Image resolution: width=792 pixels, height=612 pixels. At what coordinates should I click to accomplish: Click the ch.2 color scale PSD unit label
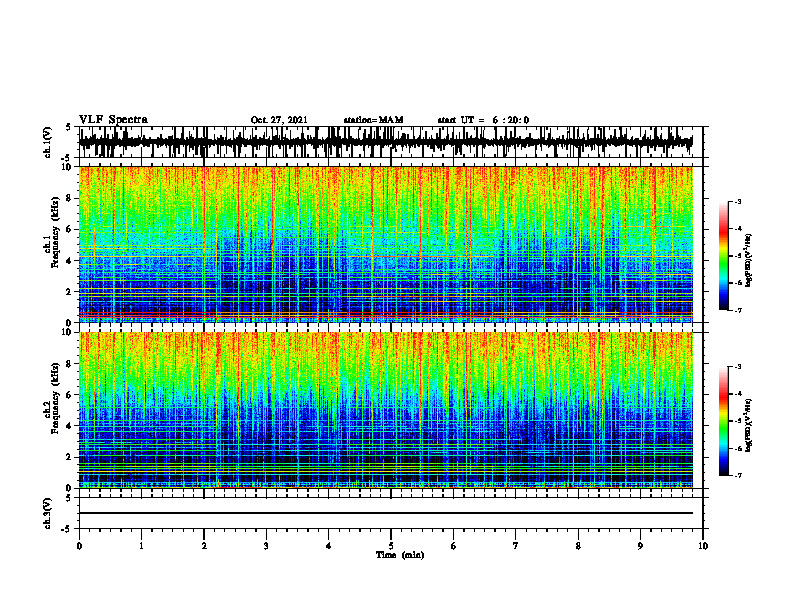click(749, 426)
